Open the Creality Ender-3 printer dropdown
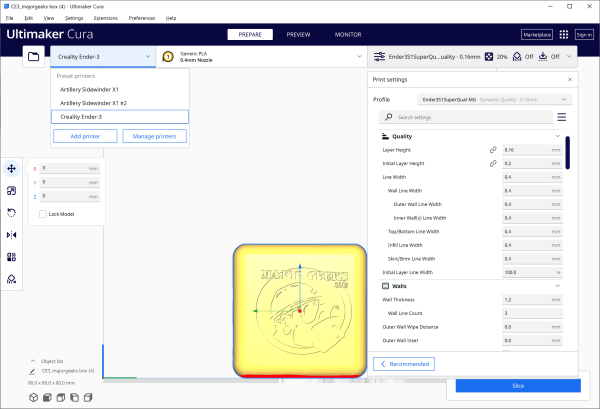Viewport: 600px width, 409px height. pos(103,57)
